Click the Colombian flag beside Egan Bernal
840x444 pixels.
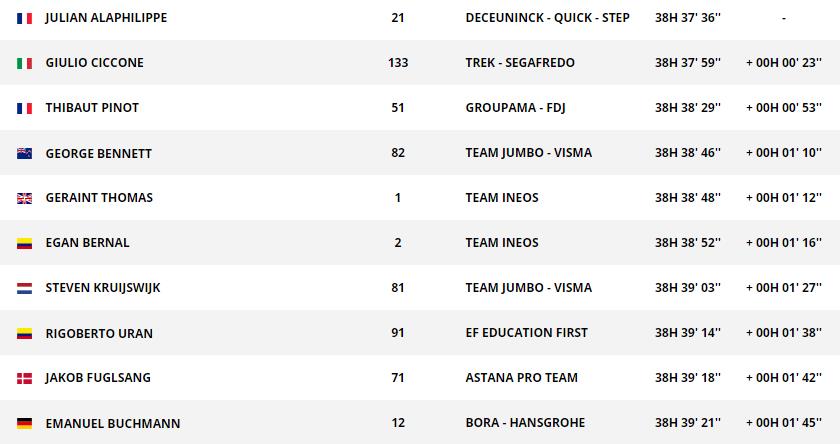[24, 243]
